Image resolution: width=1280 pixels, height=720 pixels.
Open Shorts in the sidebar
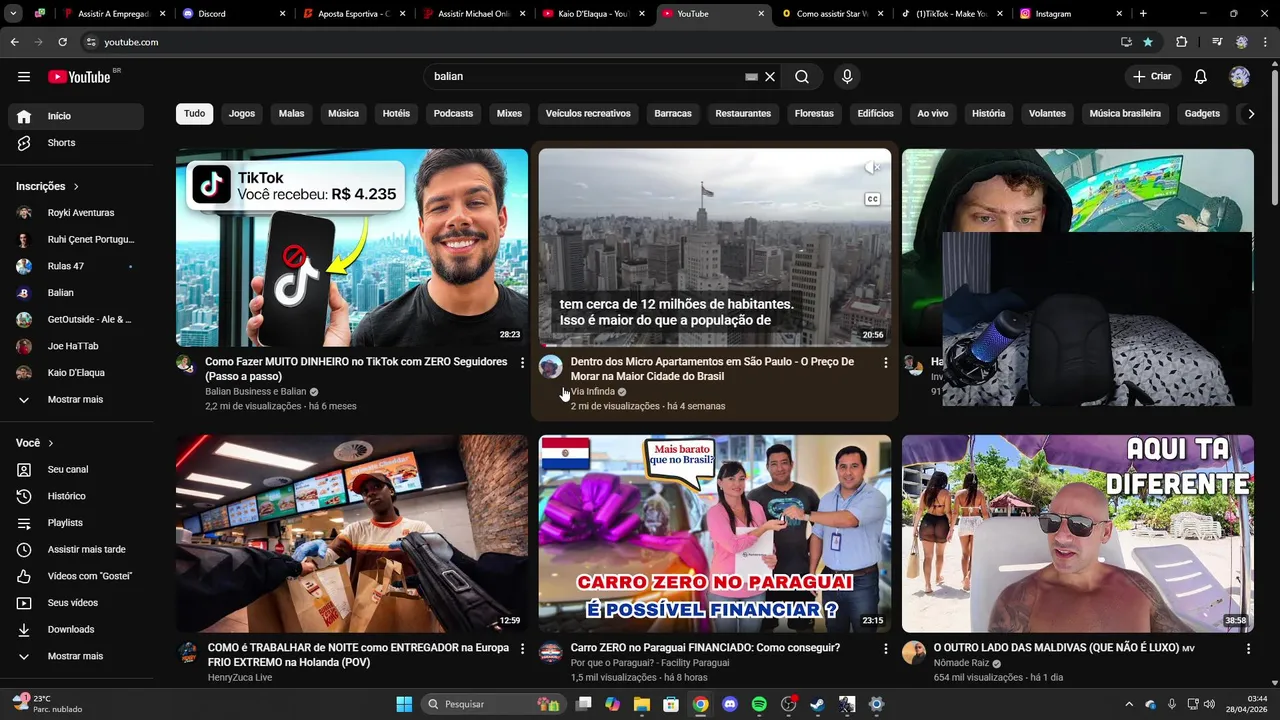pos(76,143)
